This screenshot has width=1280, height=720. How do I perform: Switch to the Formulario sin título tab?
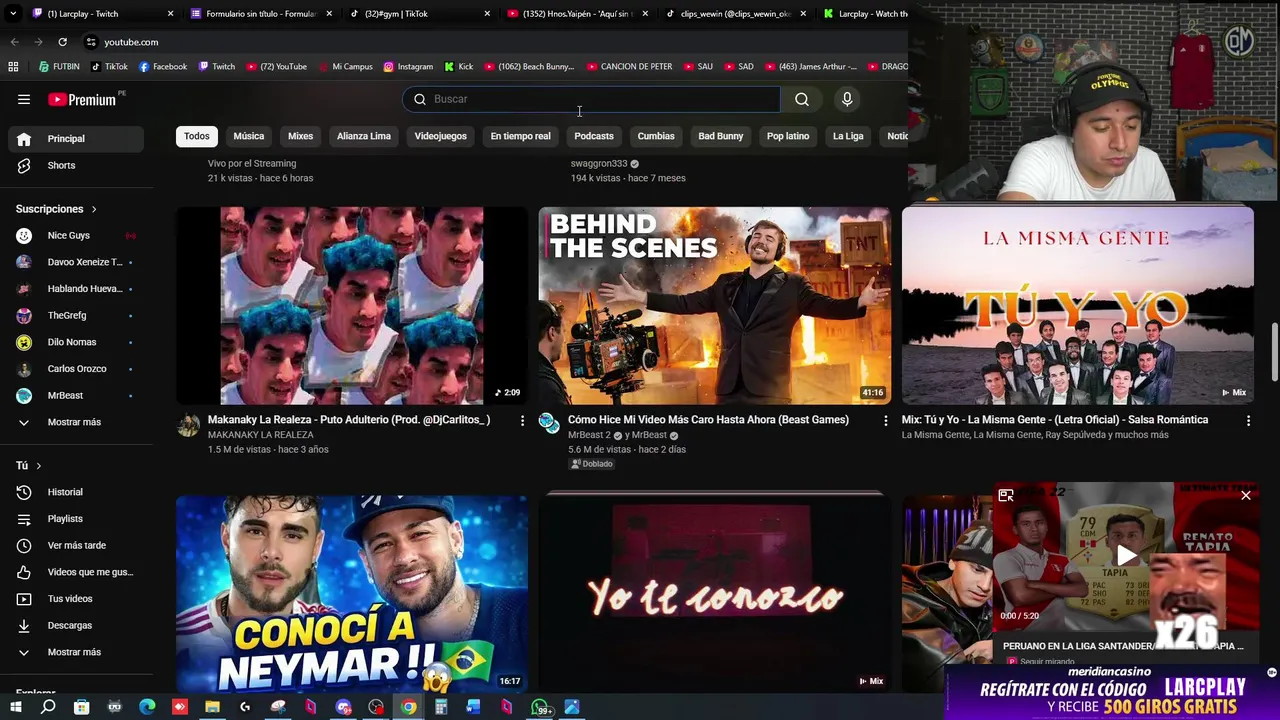tap(259, 14)
